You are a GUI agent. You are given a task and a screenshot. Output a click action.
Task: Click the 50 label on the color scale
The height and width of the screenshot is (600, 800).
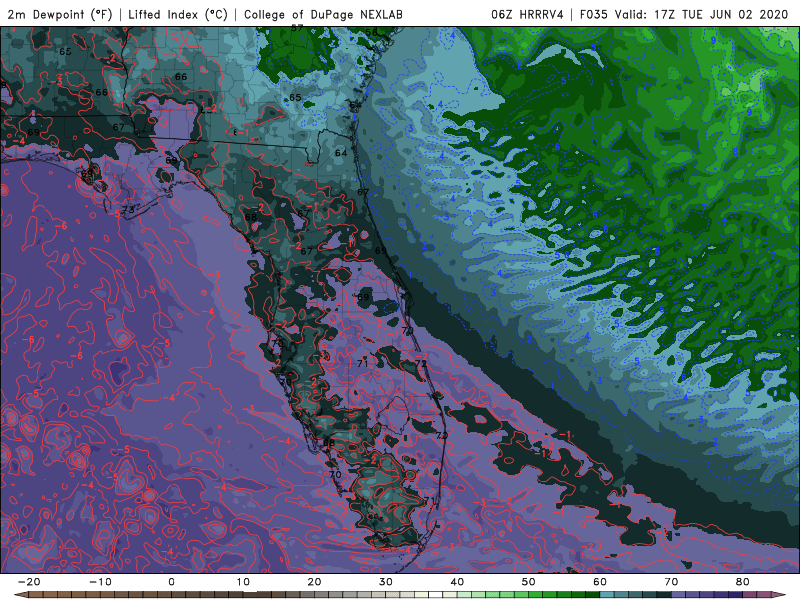529,582
